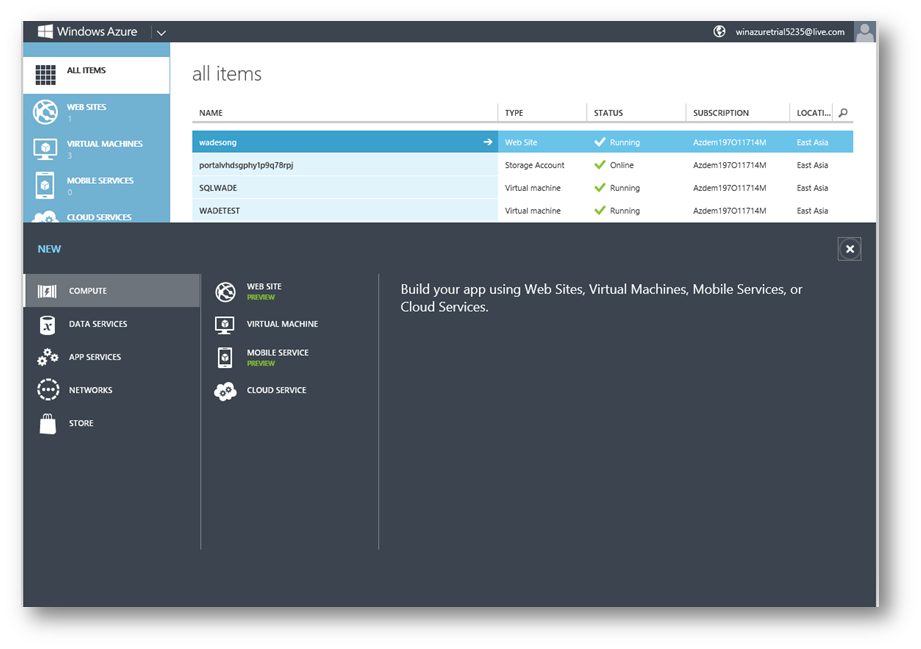Click the subscription cell for SQLWADE
The height and width of the screenshot is (649, 921).
(730, 188)
